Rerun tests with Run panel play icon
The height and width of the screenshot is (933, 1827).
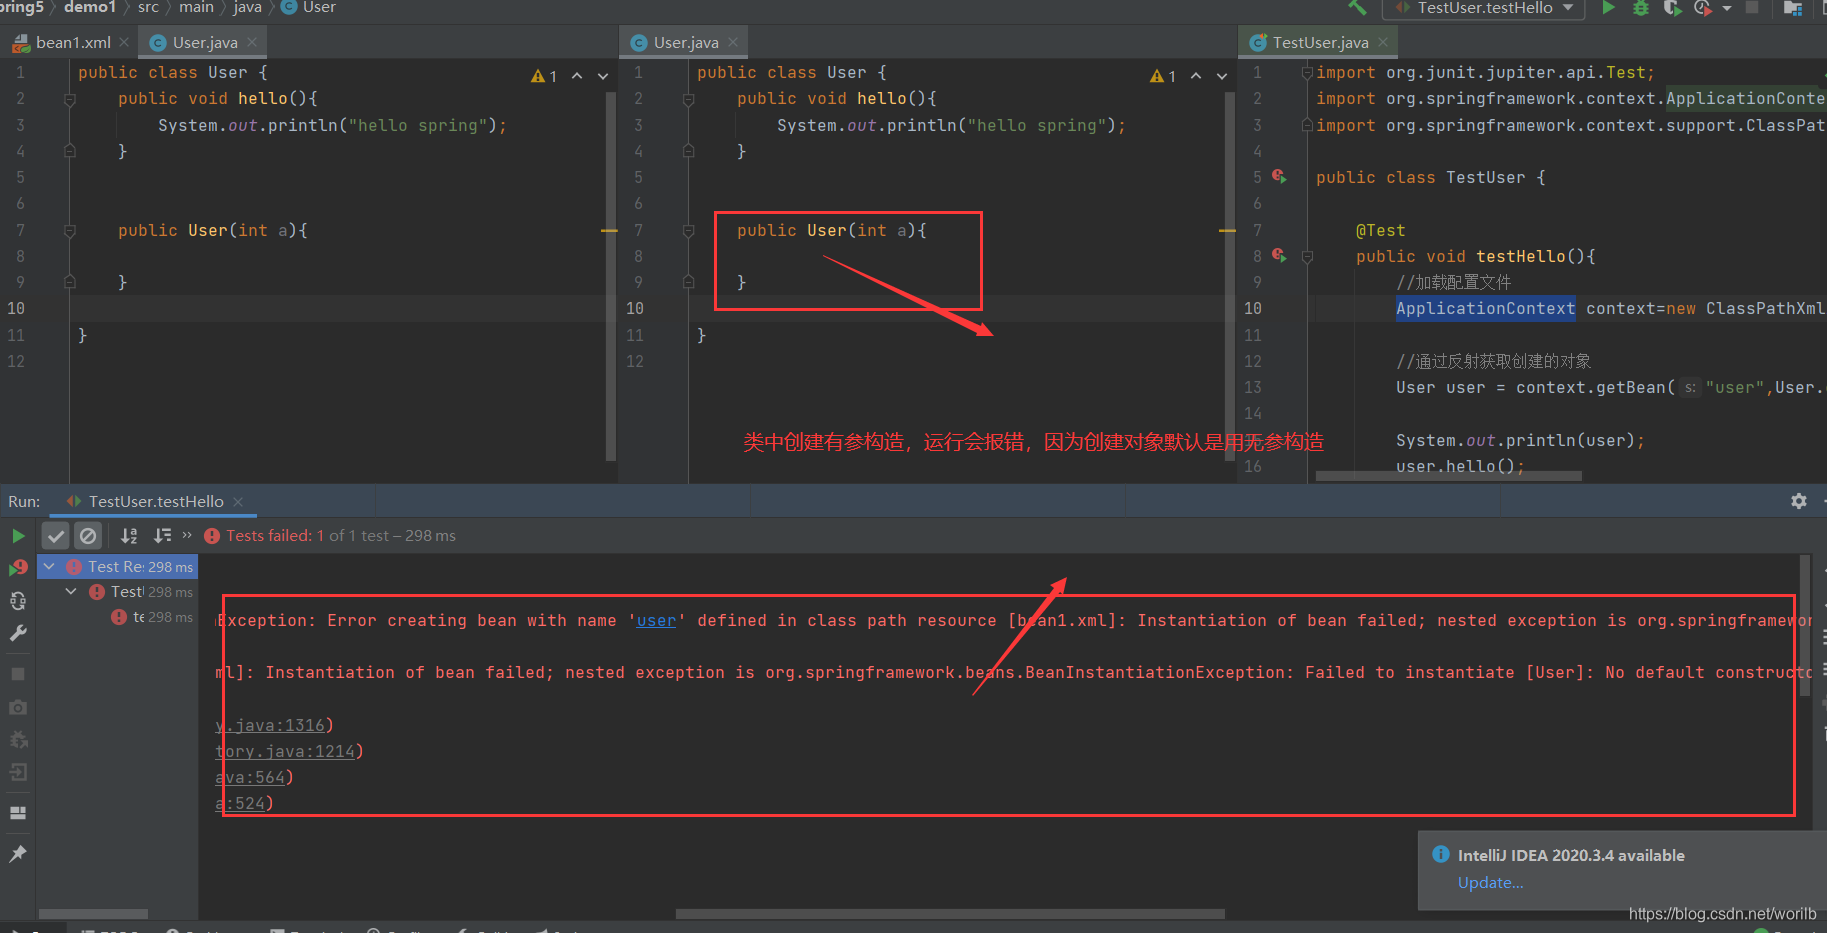pyautogui.click(x=18, y=536)
